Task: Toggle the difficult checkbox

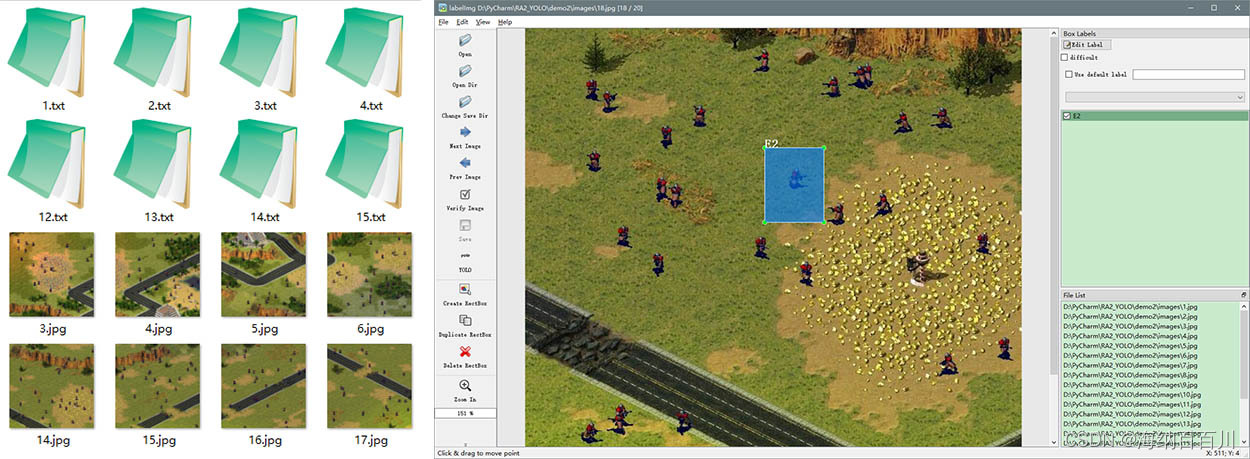Action: [1065, 57]
